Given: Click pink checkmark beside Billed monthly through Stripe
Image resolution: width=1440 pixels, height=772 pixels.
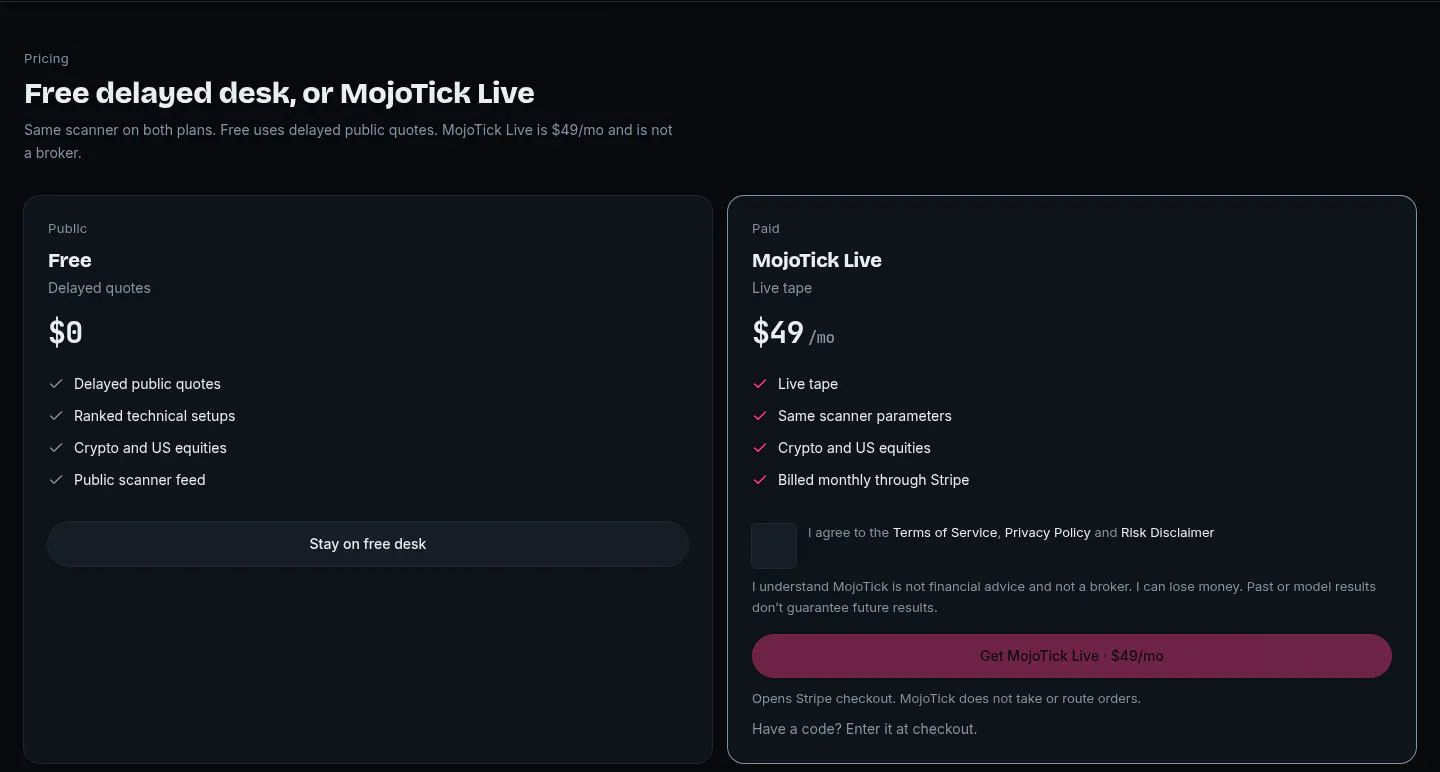Looking at the screenshot, I should (760, 480).
